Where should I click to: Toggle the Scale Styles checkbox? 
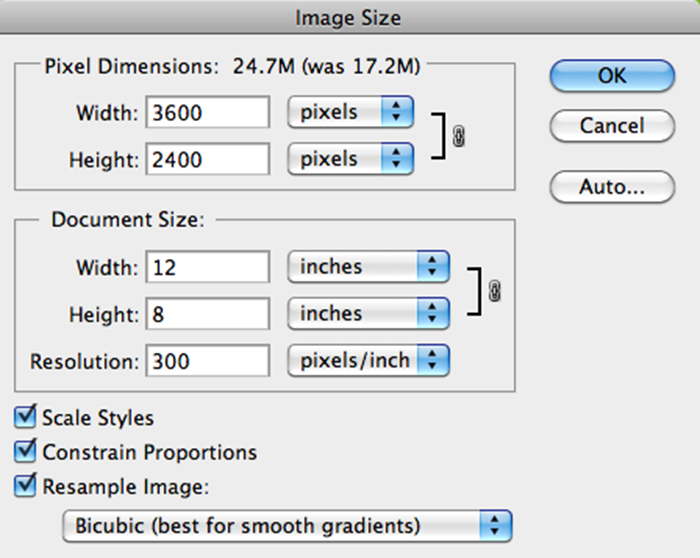pos(25,416)
